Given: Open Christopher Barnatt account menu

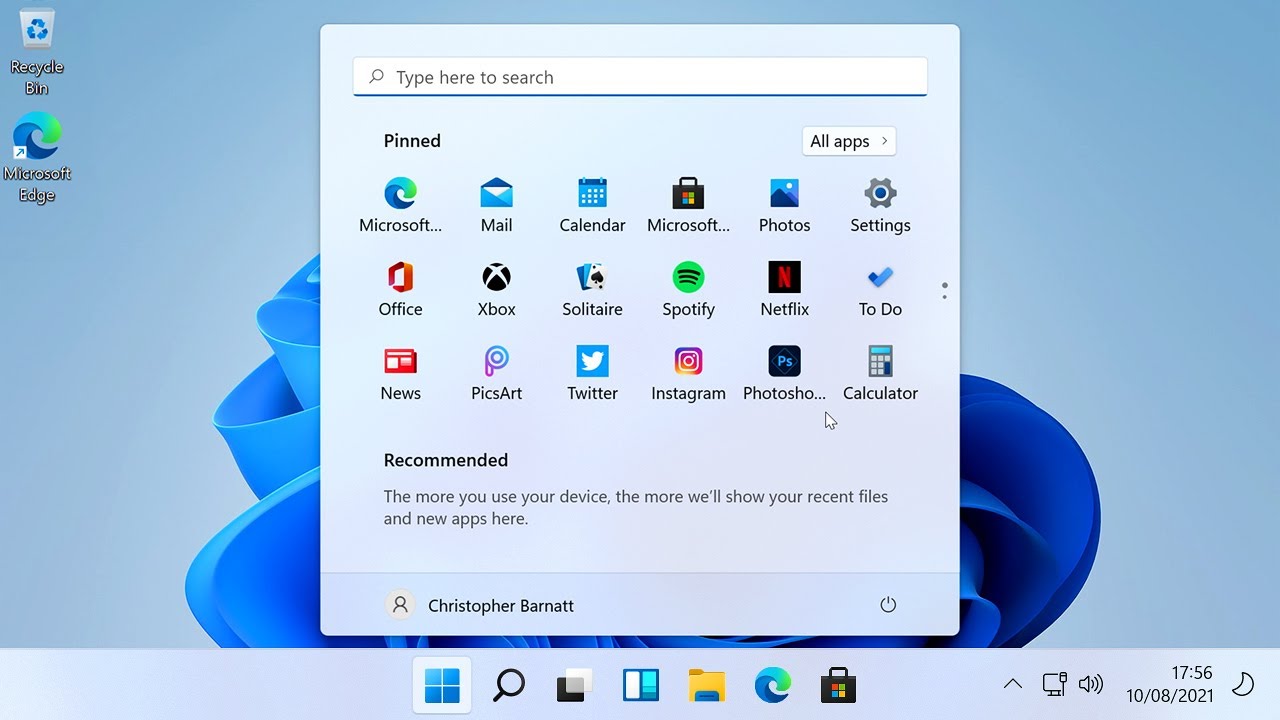Looking at the screenshot, I should [x=480, y=605].
